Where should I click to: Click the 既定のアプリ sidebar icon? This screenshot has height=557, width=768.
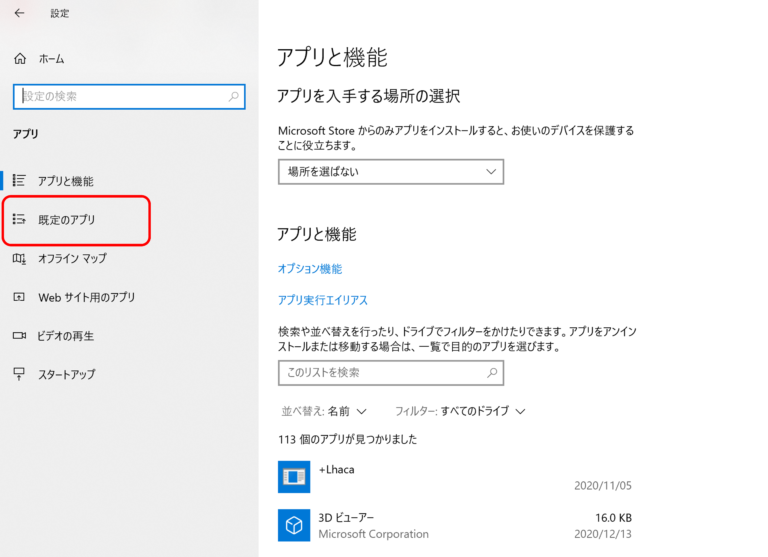coord(19,219)
